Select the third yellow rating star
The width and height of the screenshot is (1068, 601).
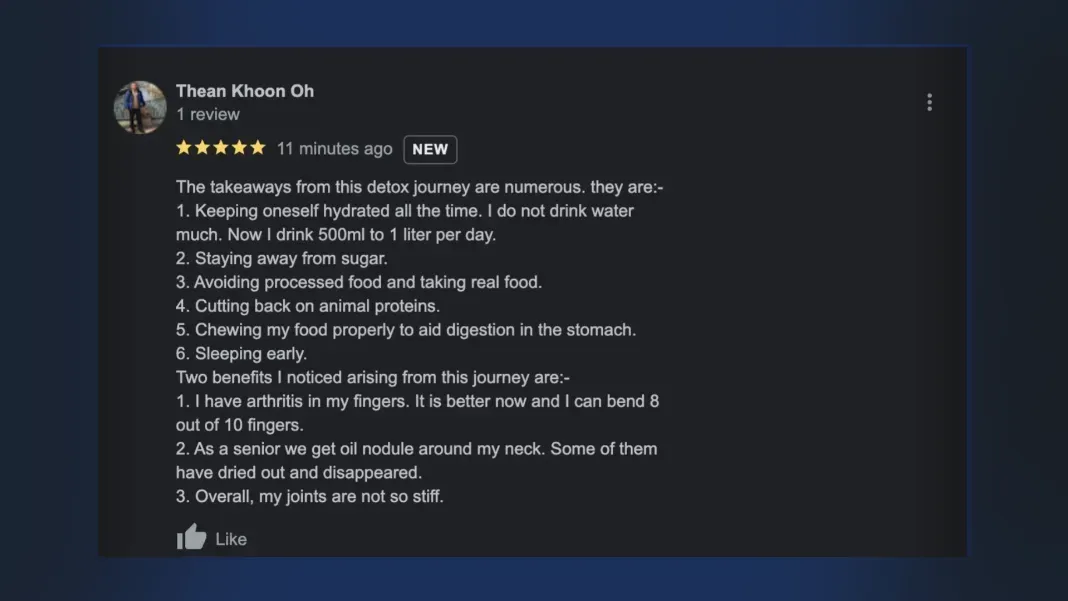point(221,148)
